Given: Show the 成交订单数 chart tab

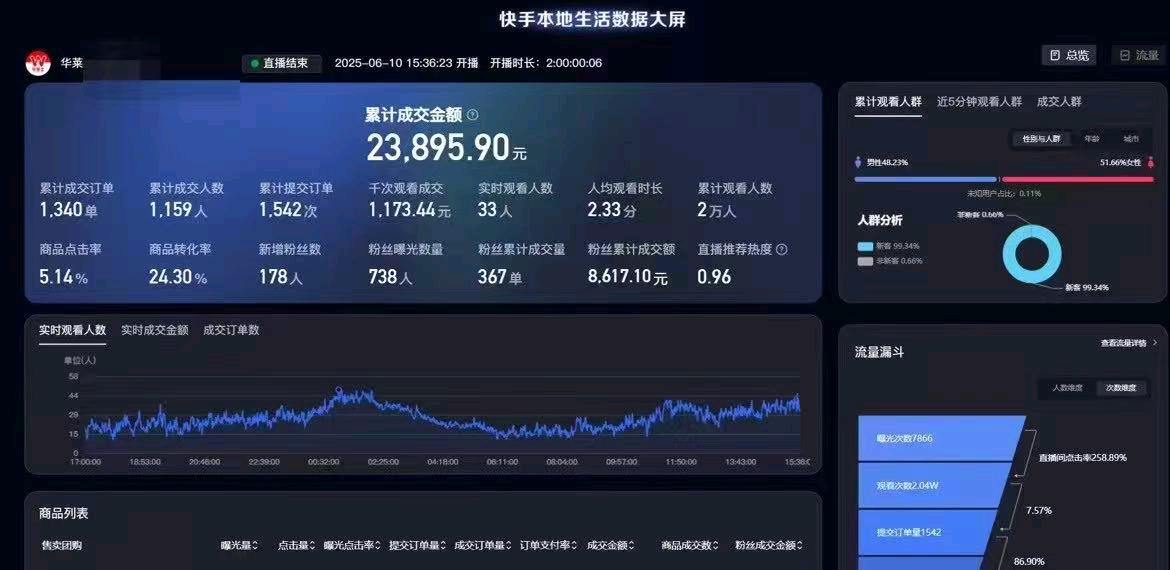Looking at the screenshot, I should pyautogui.click(x=231, y=330).
